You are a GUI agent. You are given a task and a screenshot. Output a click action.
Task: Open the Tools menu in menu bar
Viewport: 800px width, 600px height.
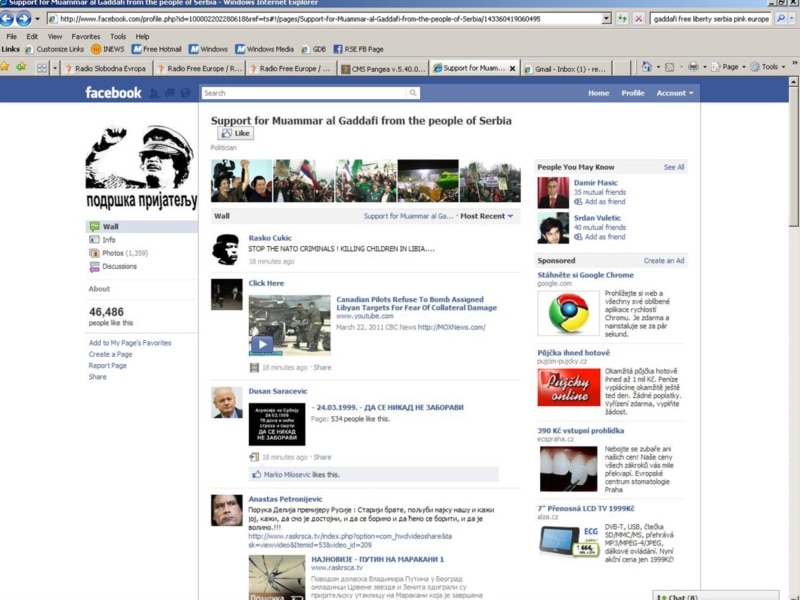118,36
